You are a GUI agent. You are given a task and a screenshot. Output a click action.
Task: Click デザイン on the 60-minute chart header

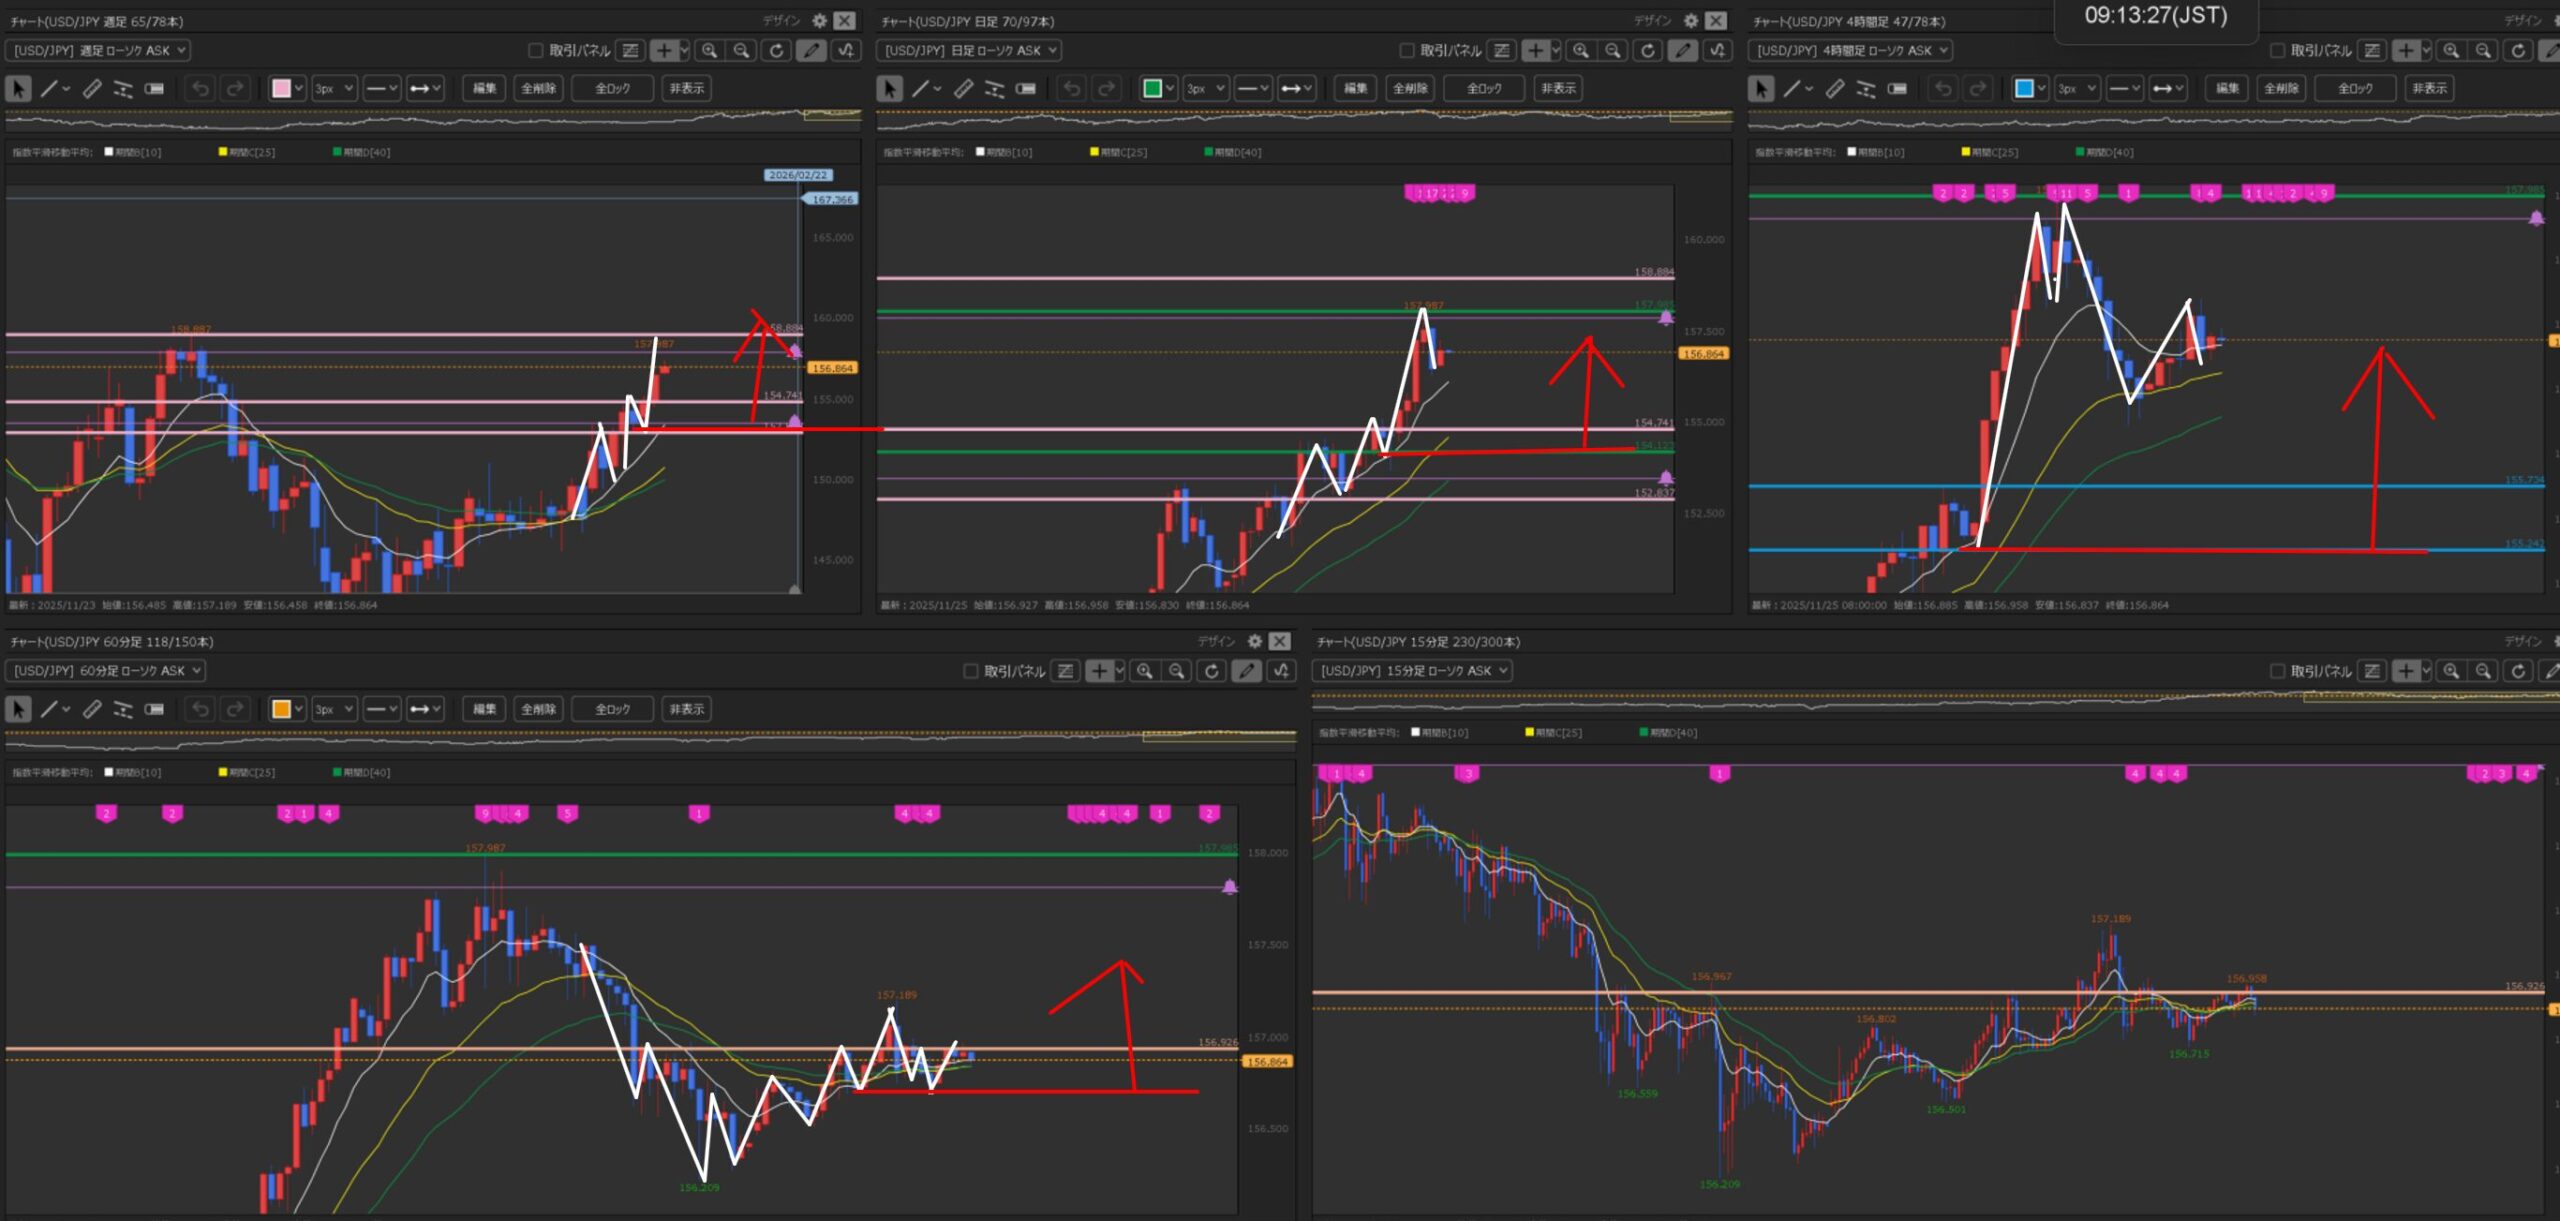click(x=1216, y=641)
